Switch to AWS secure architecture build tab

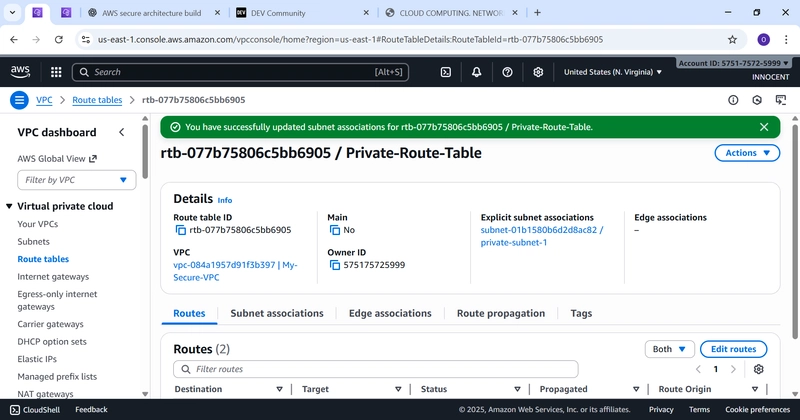point(152,13)
